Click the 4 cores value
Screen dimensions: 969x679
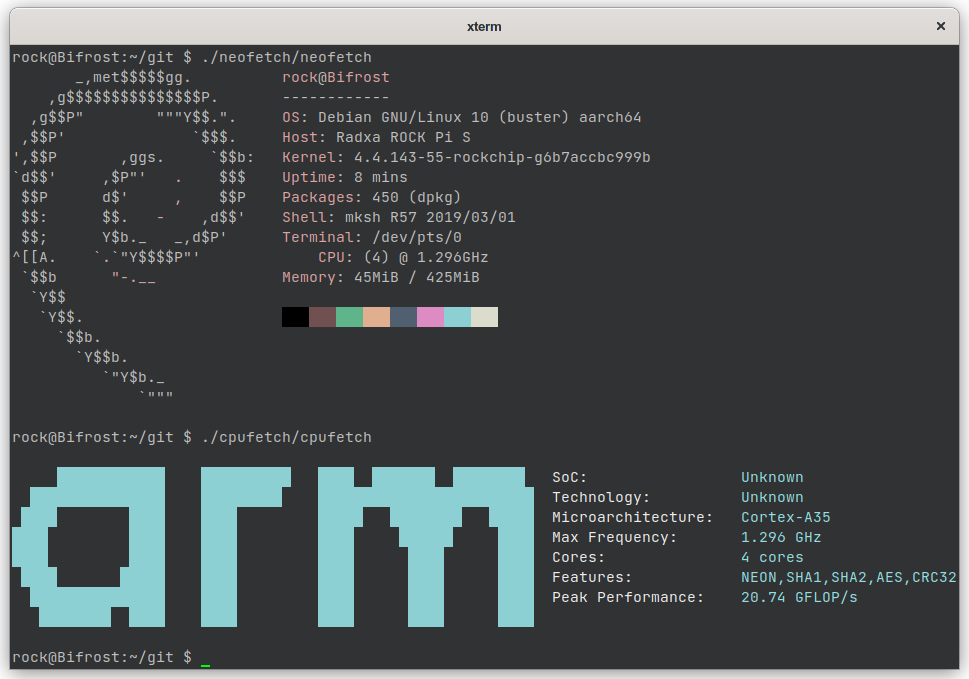772,557
